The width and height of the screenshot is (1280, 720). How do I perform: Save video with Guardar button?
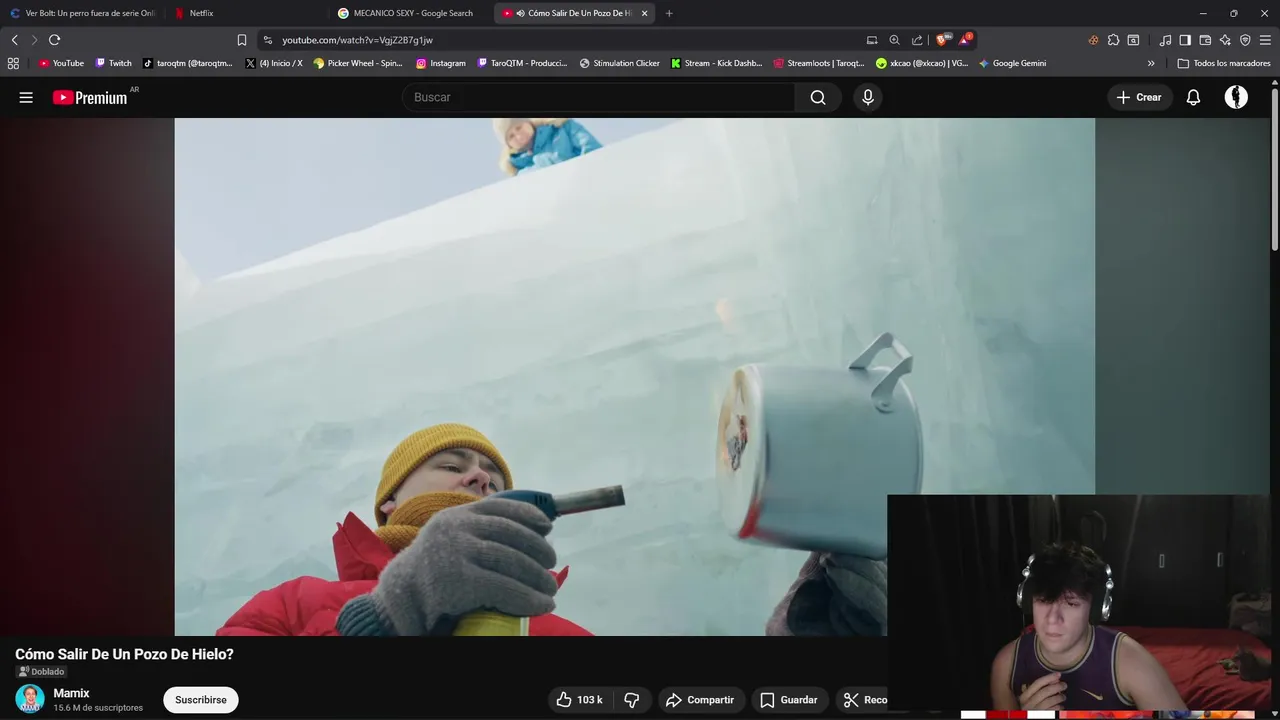[789, 700]
